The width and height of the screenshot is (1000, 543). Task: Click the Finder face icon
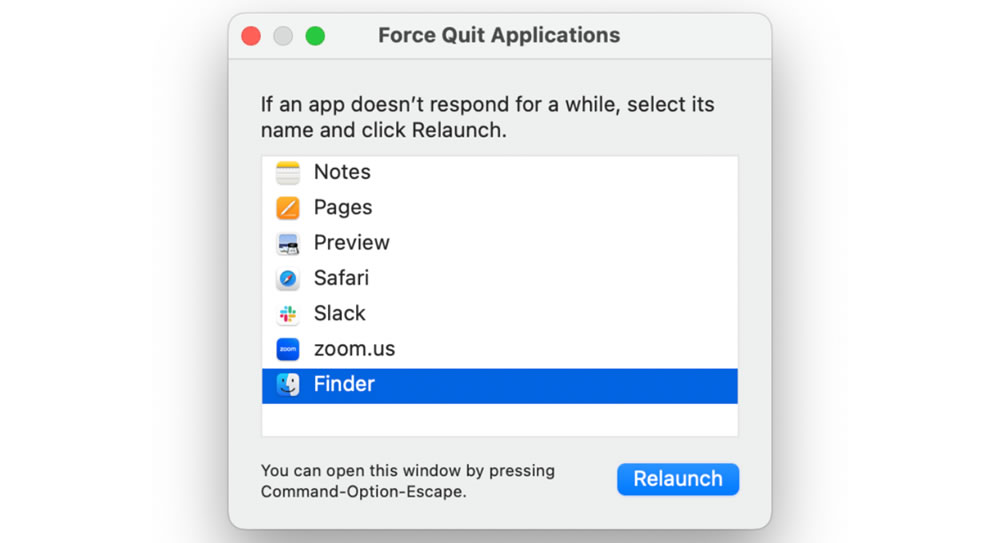coord(288,384)
